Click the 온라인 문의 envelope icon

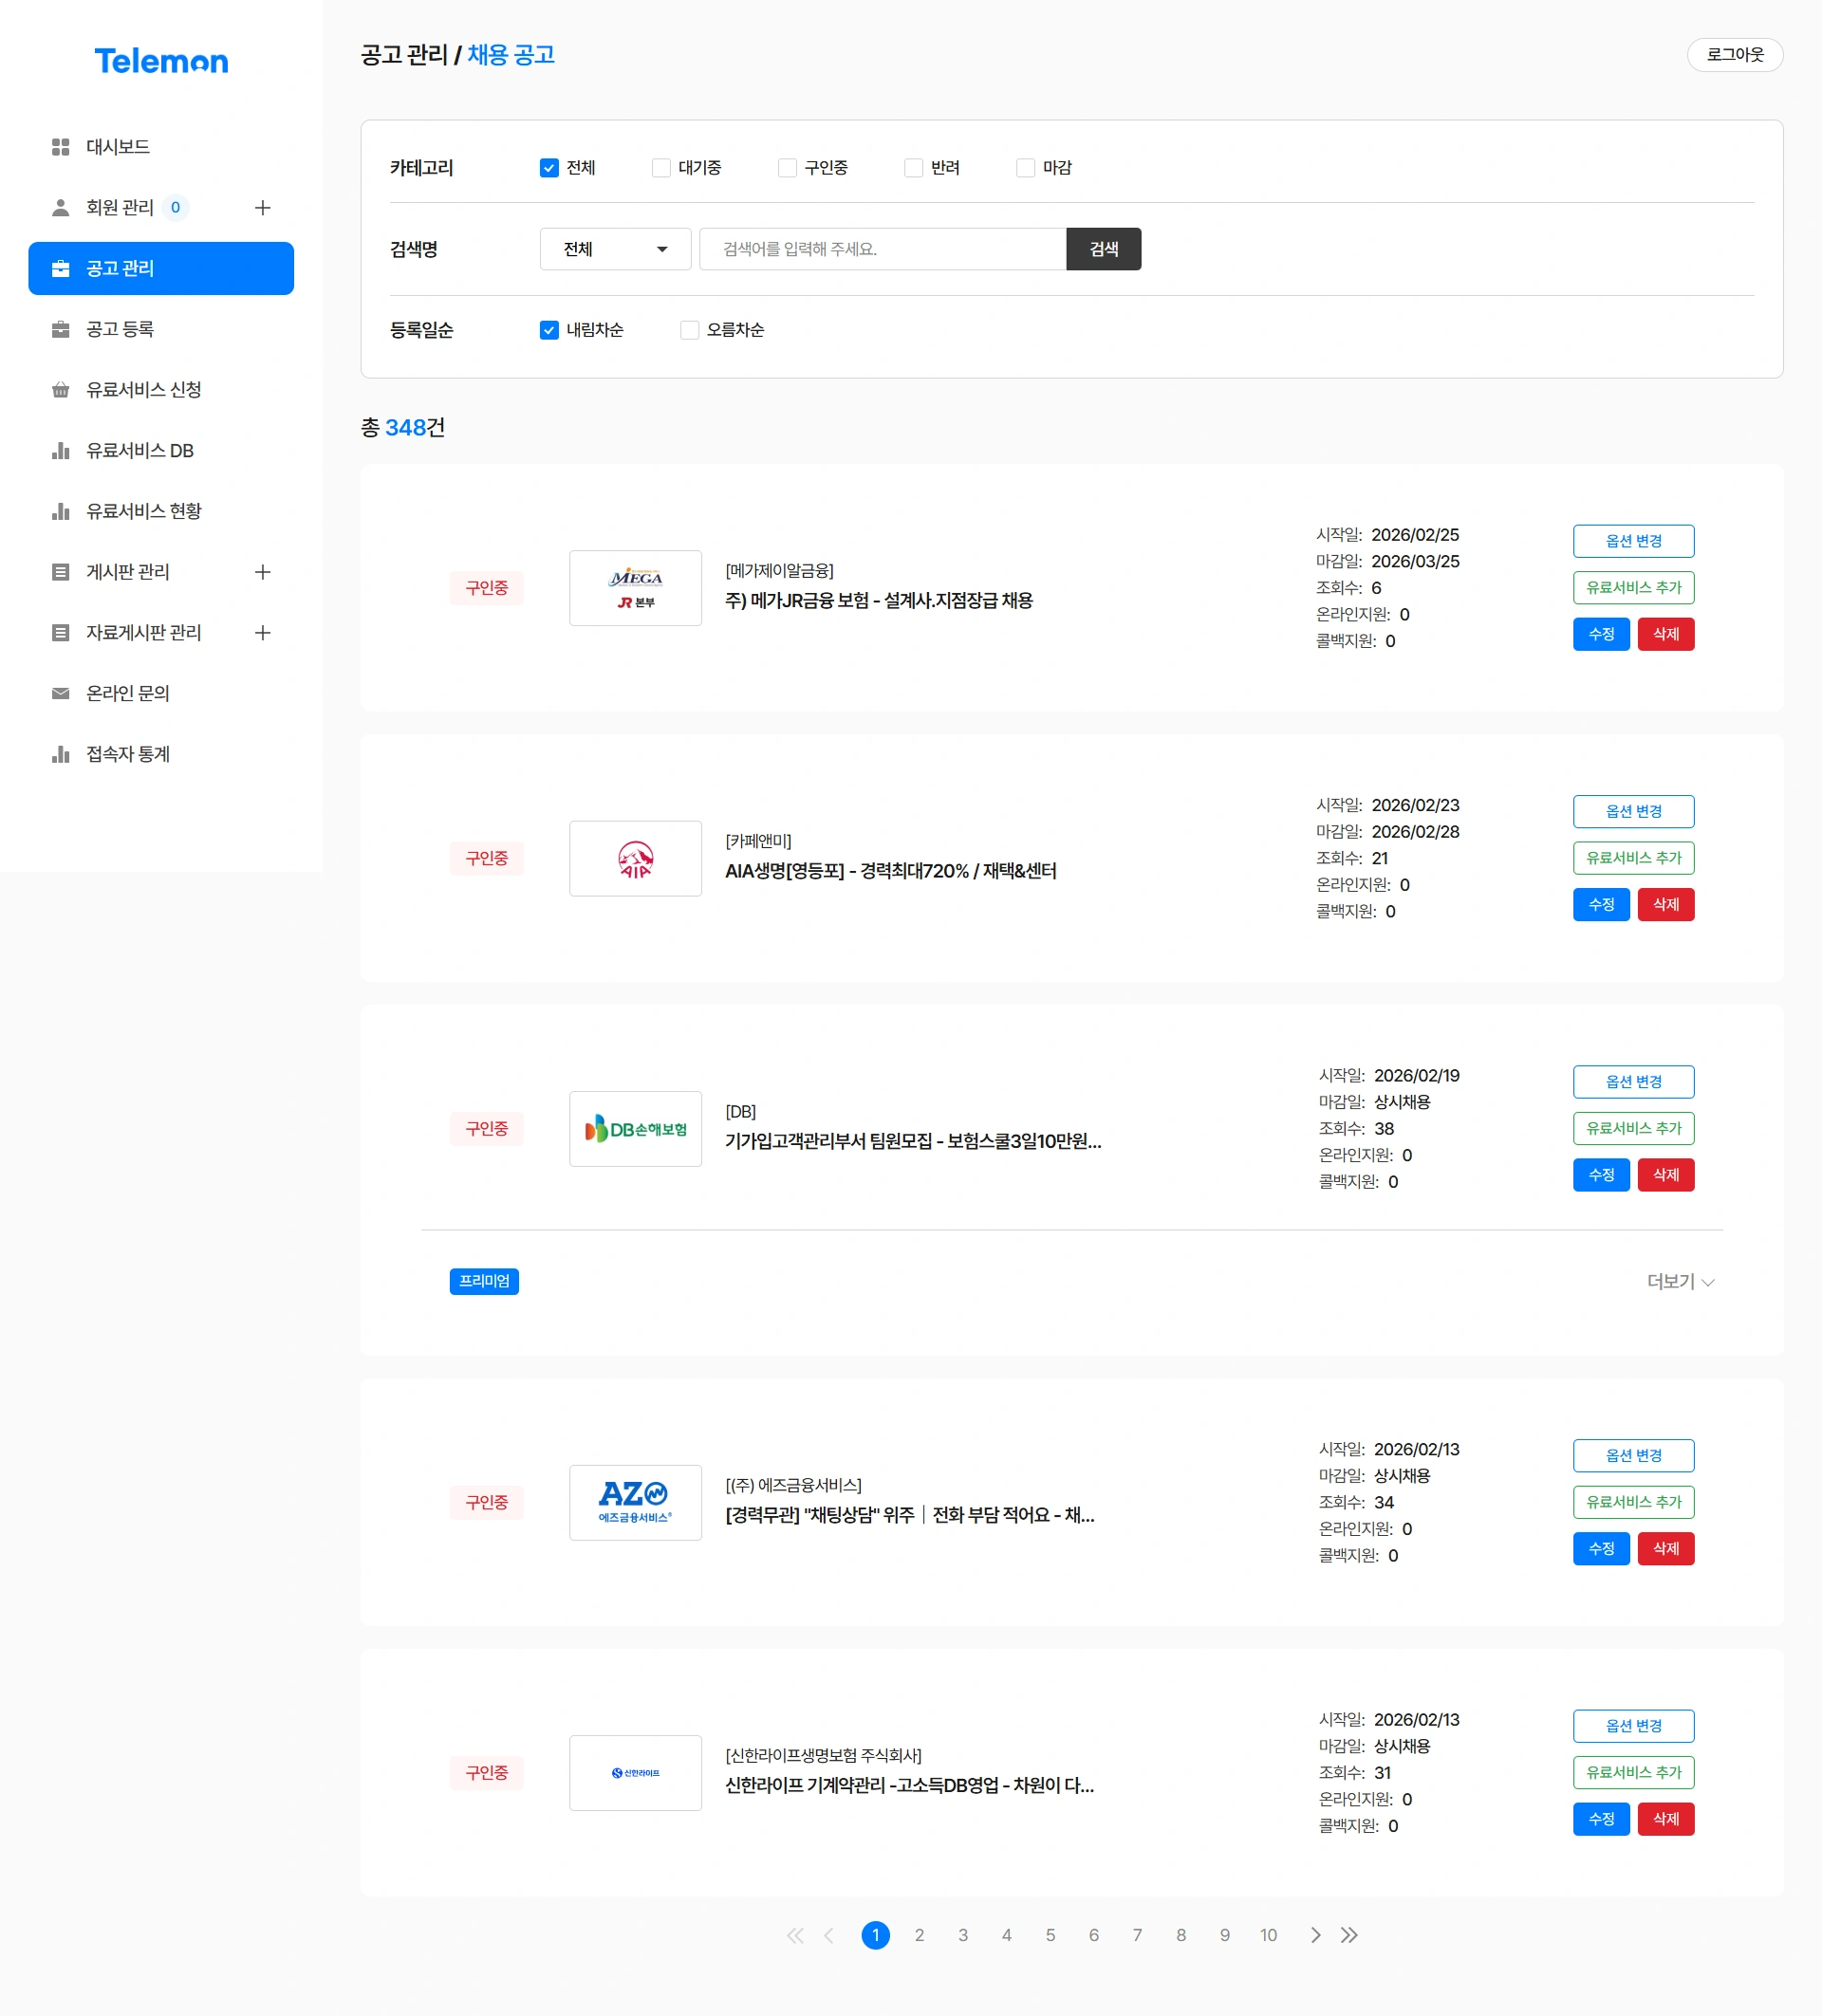[x=61, y=694]
